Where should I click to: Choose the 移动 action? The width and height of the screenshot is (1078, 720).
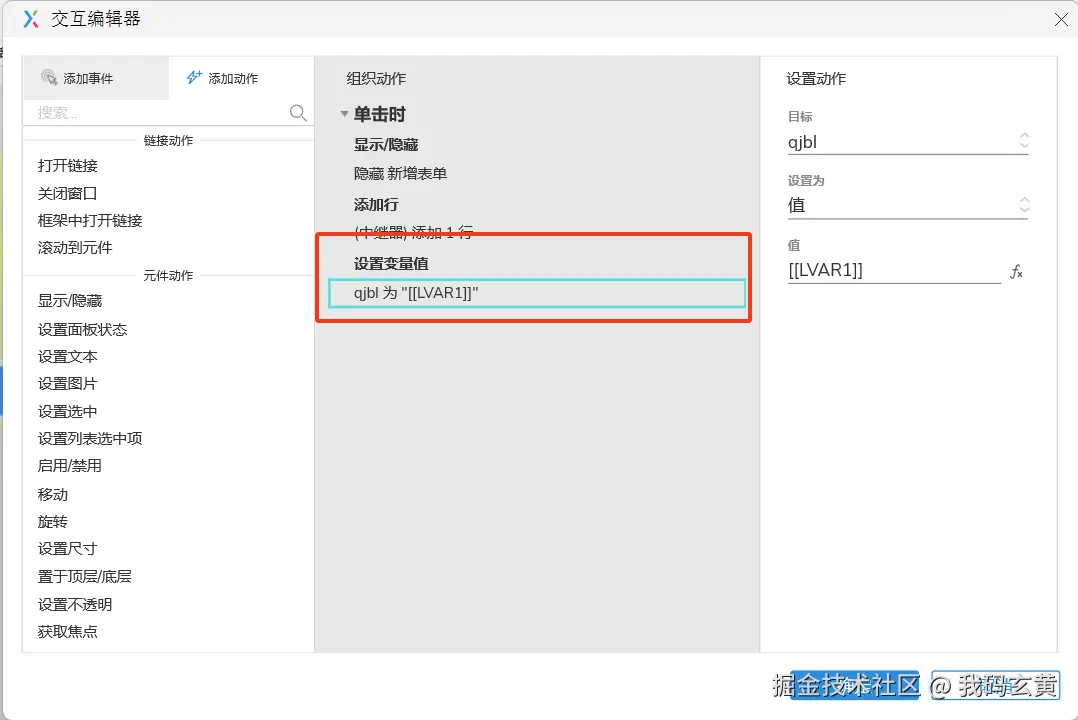coord(53,494)
